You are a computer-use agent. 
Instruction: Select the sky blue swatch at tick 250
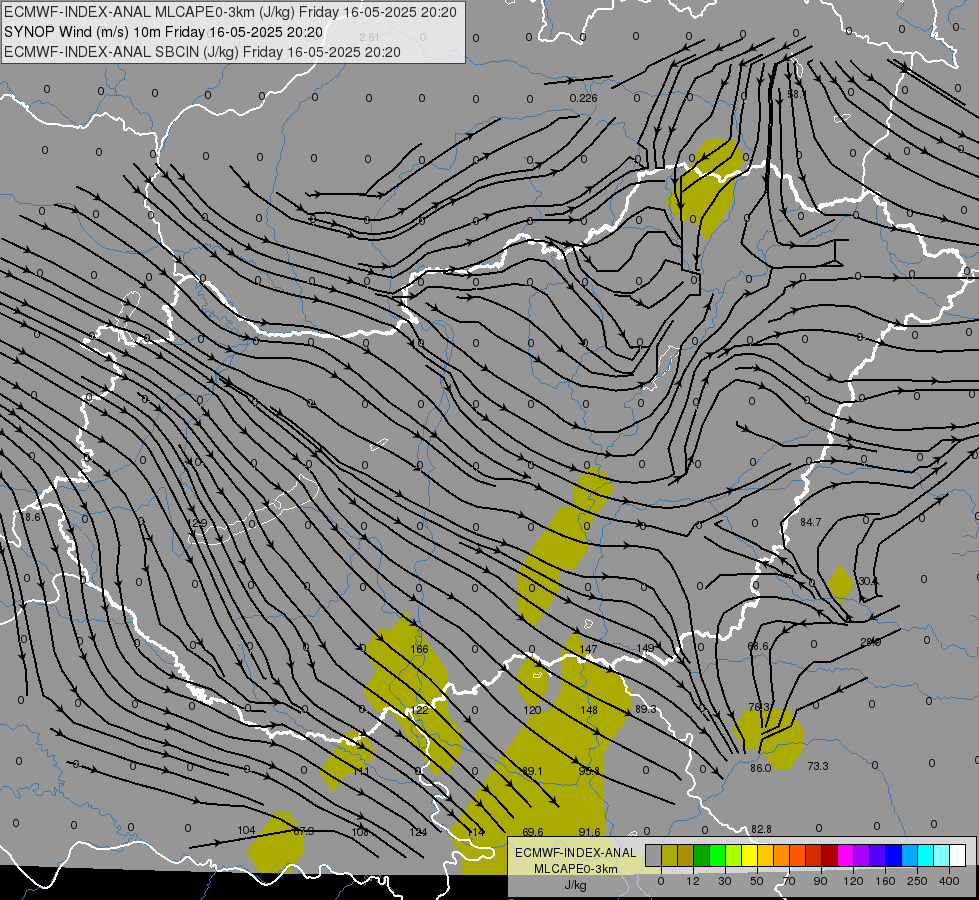coord(910,855)
